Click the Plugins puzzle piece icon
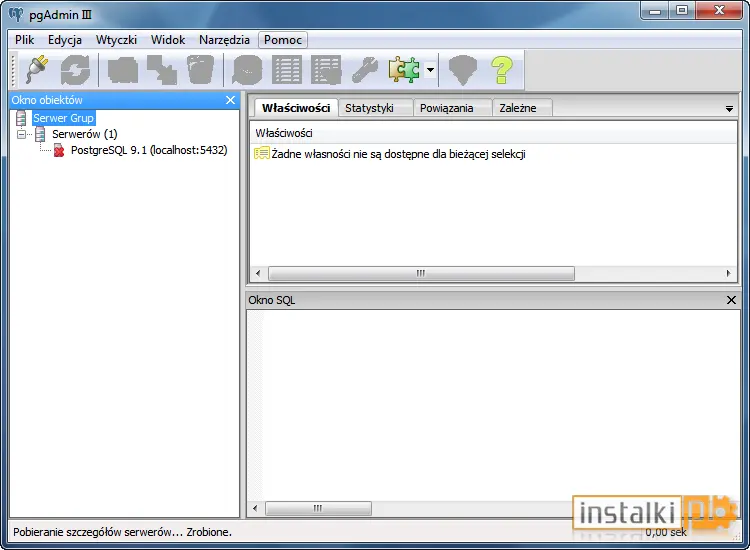 click(404, 70)
